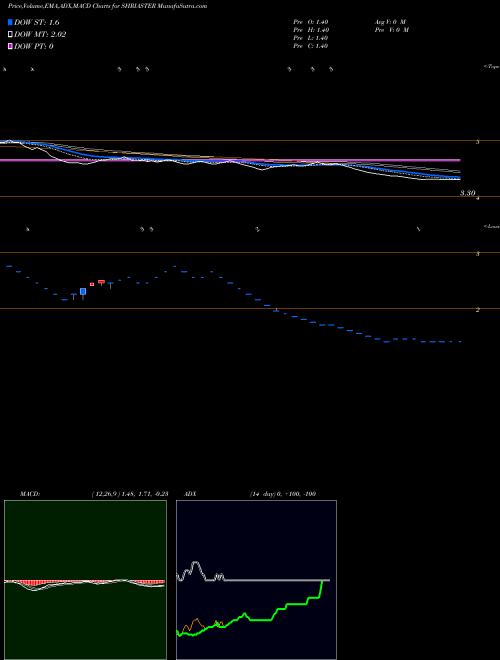The image size is (500, 660).
Task: Select the 'DOW ST: 1.6' label
Action: click(x=37, y=23)
